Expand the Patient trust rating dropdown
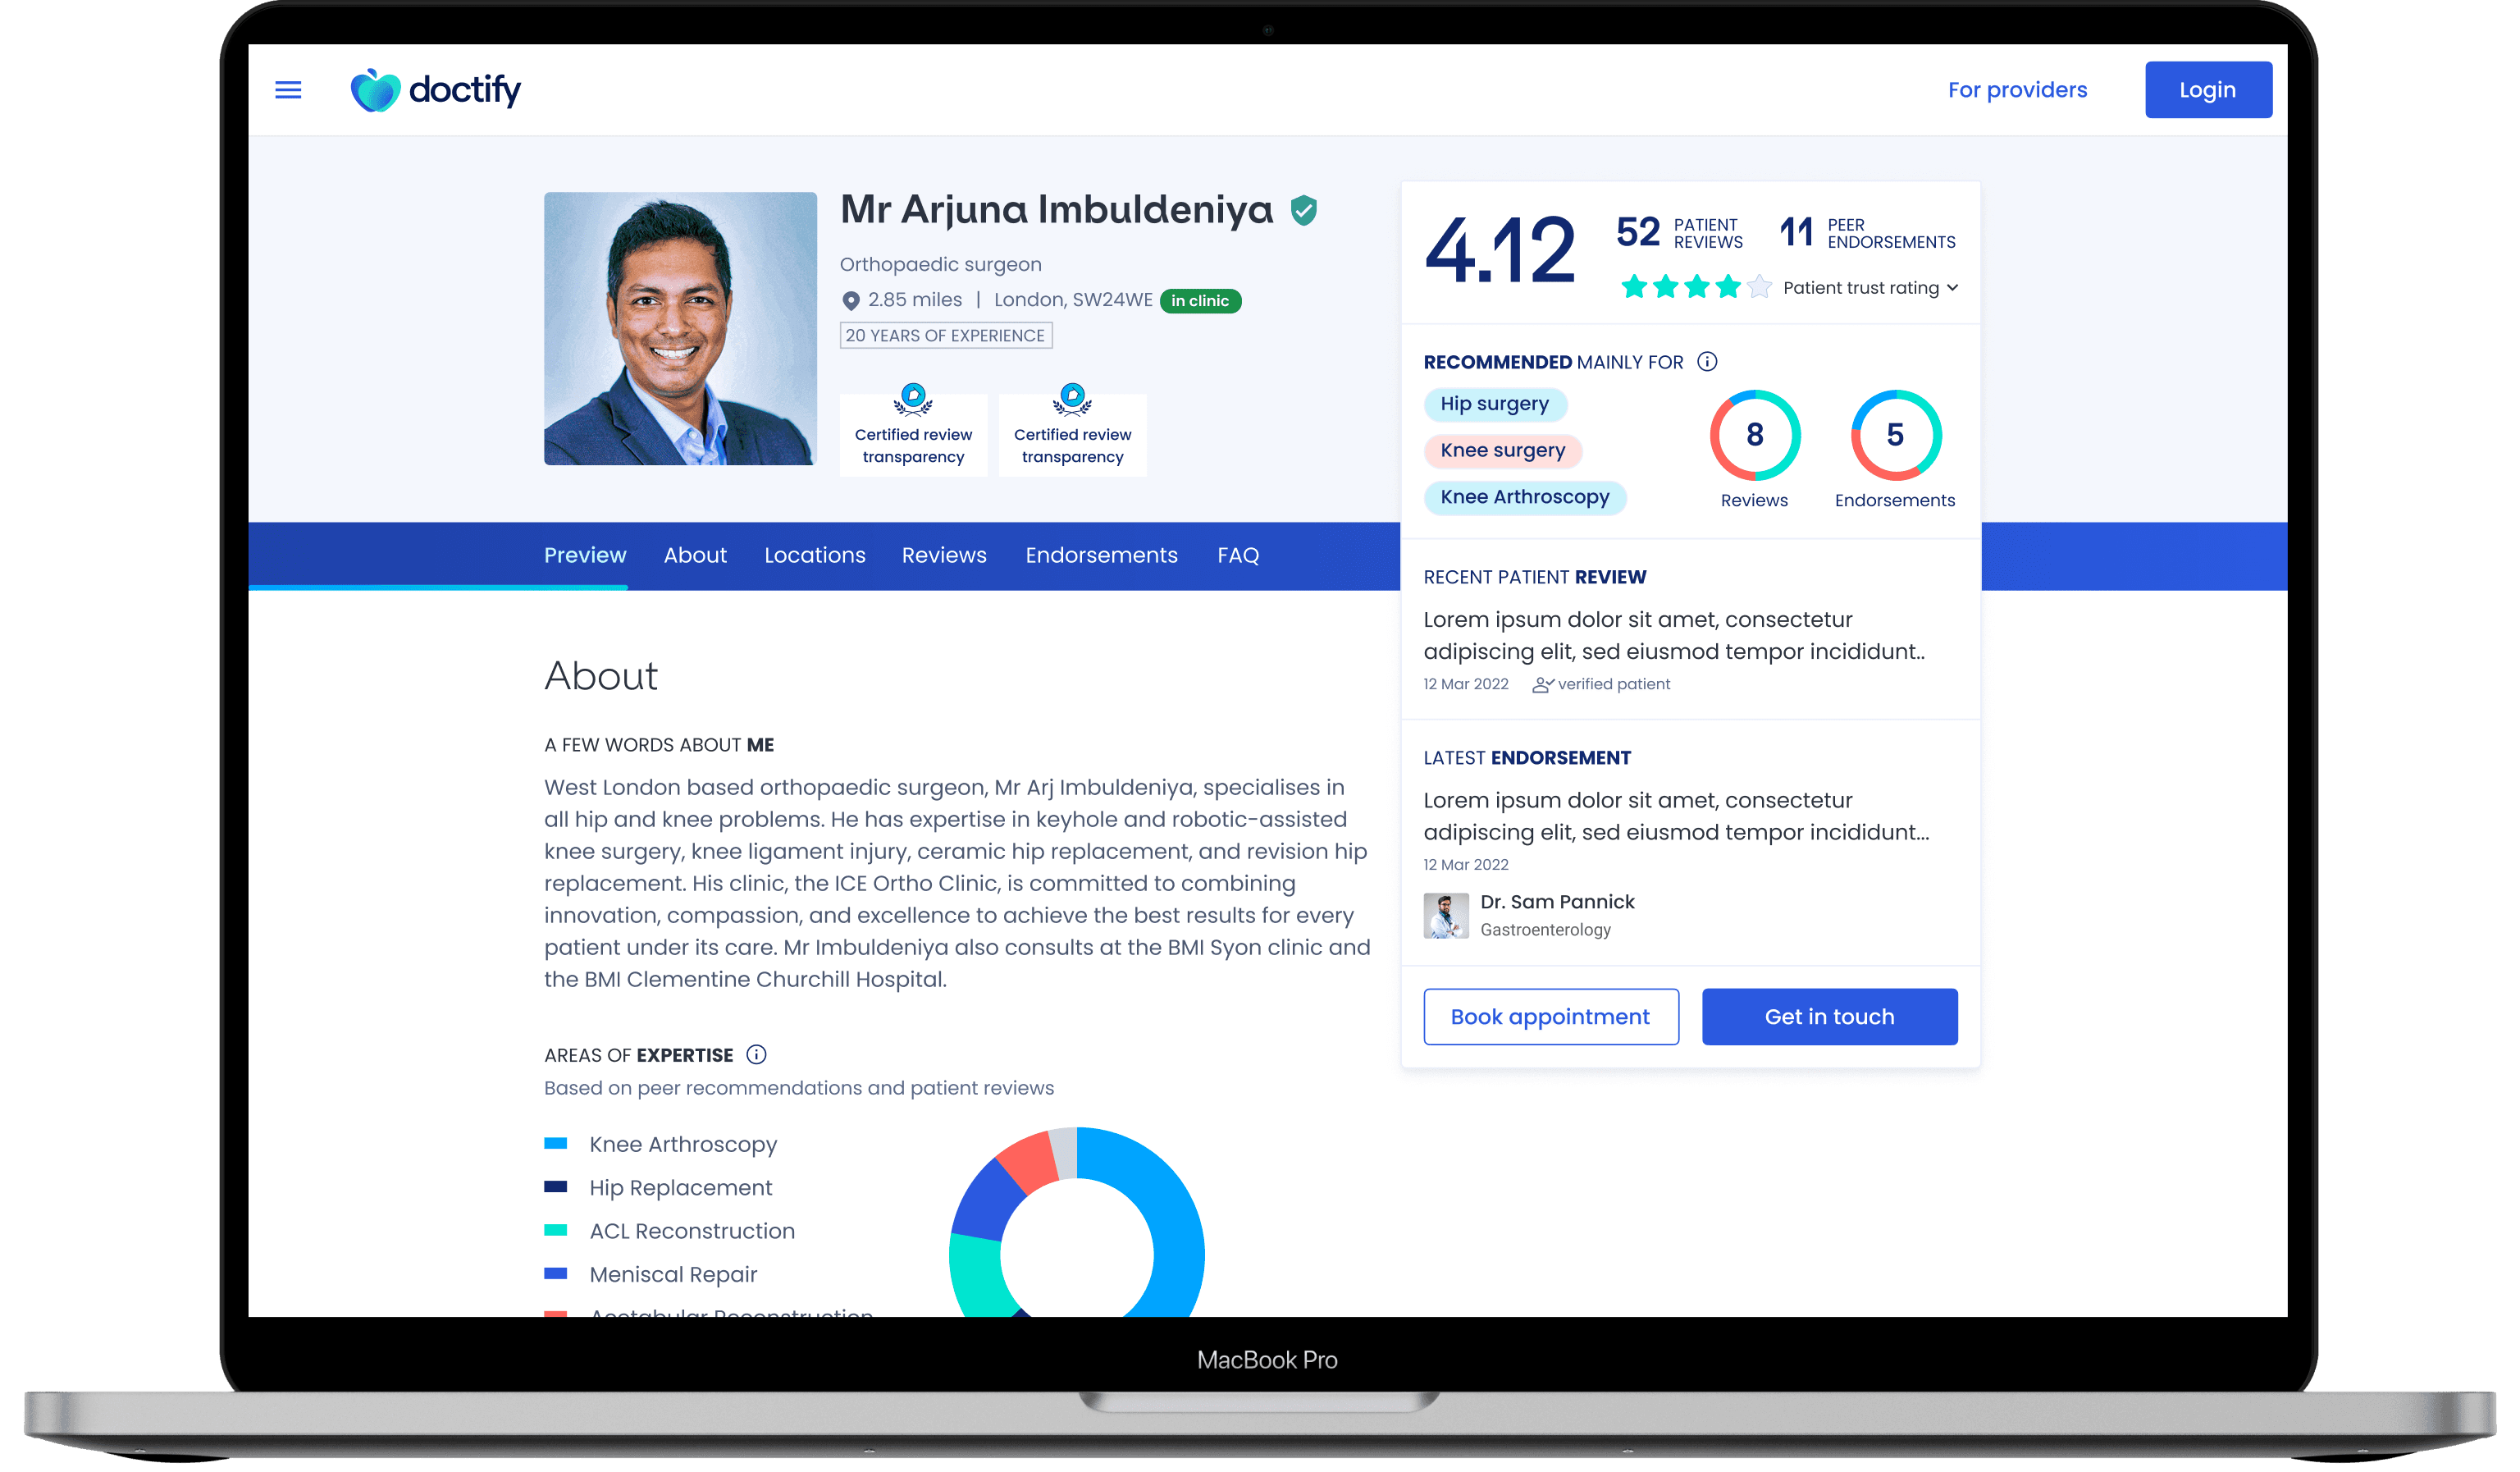The image size is (2520, 1472). click(1952, 288)
